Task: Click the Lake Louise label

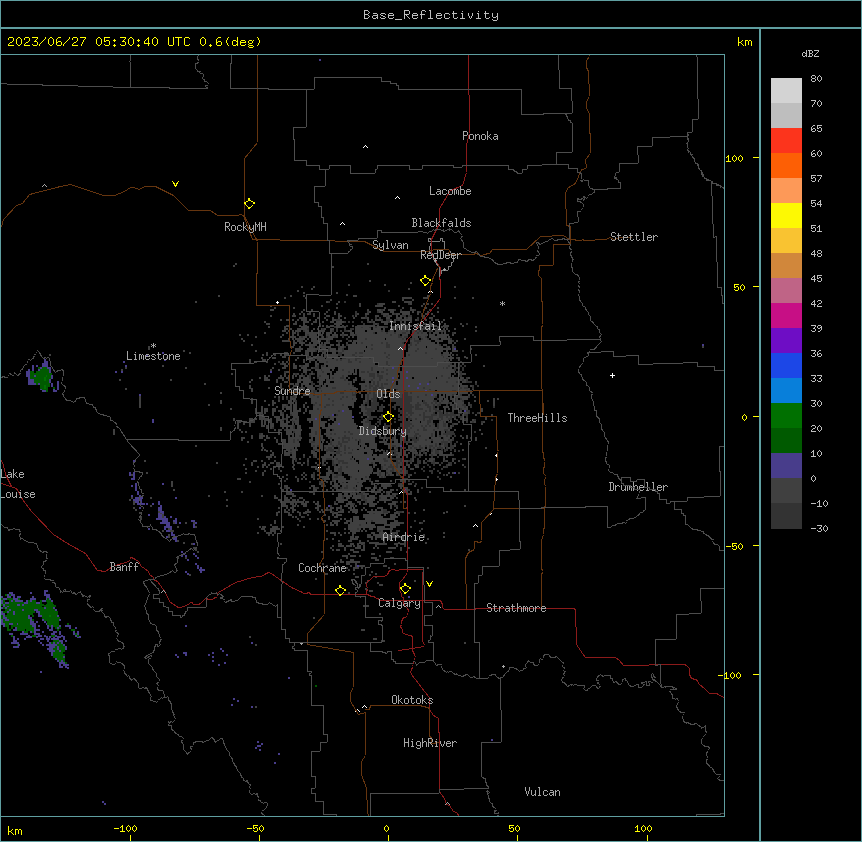Action: 17,484
